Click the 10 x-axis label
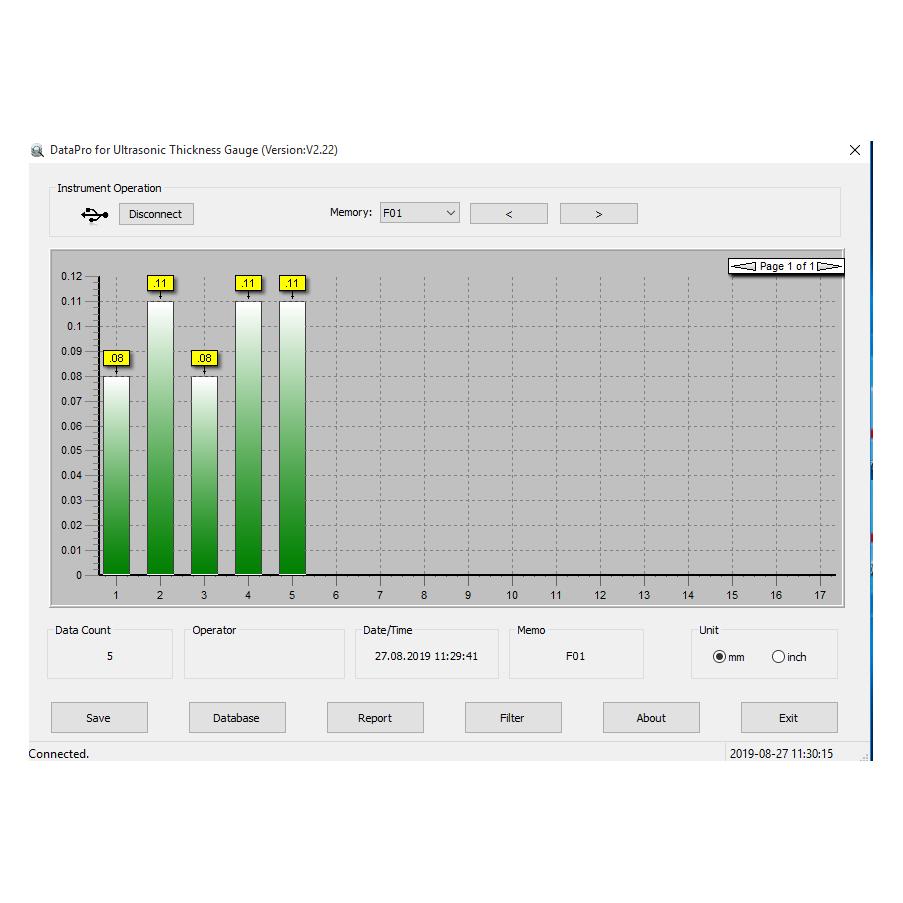Image resolution: width=903 pixels, height=903 pixels. [x=512, y=595]
